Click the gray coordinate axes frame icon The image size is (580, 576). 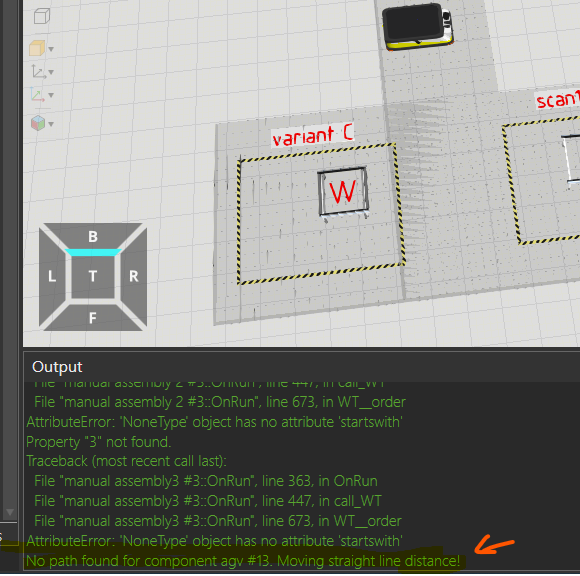point(38,71)
